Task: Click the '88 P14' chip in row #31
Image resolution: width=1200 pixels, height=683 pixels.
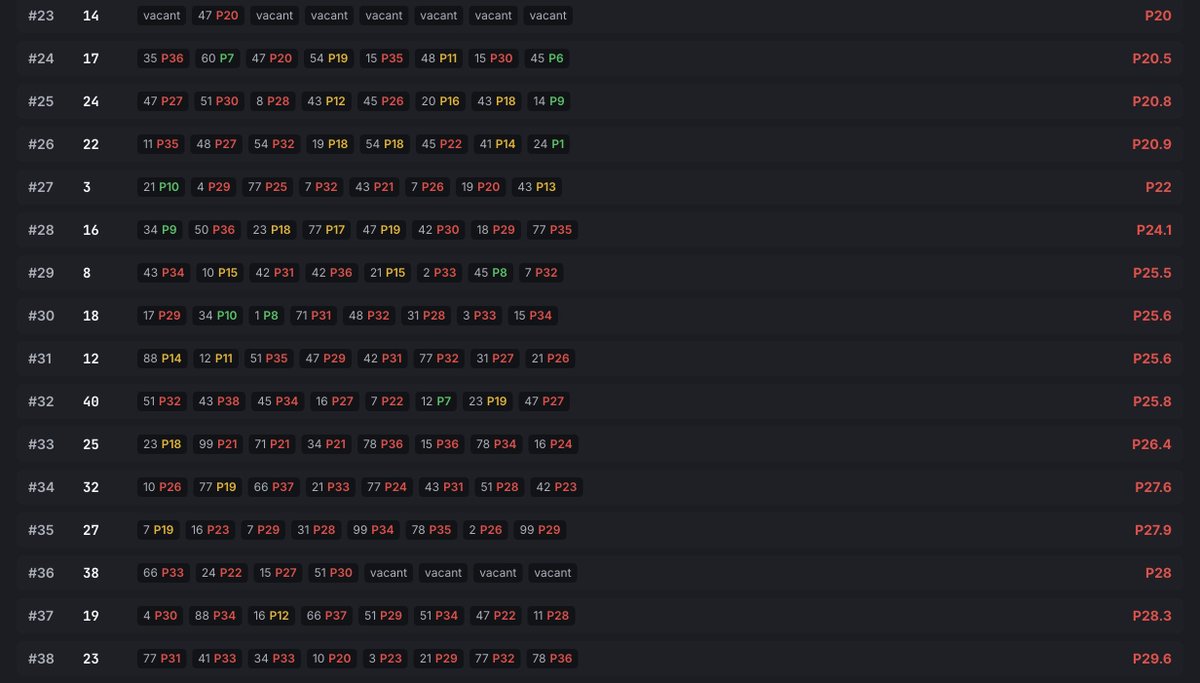Action: tap(162, 358)
